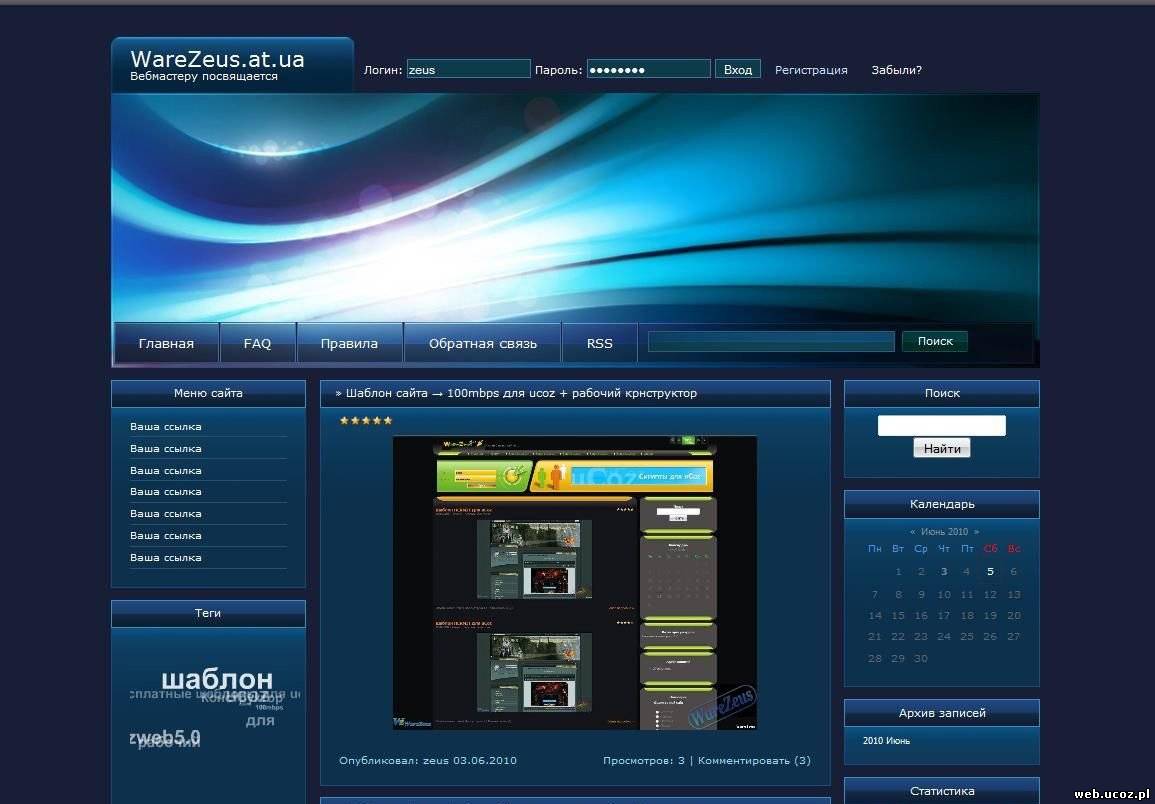
Task: Click the white search box above Найти
Action: (x=941, y=426)
